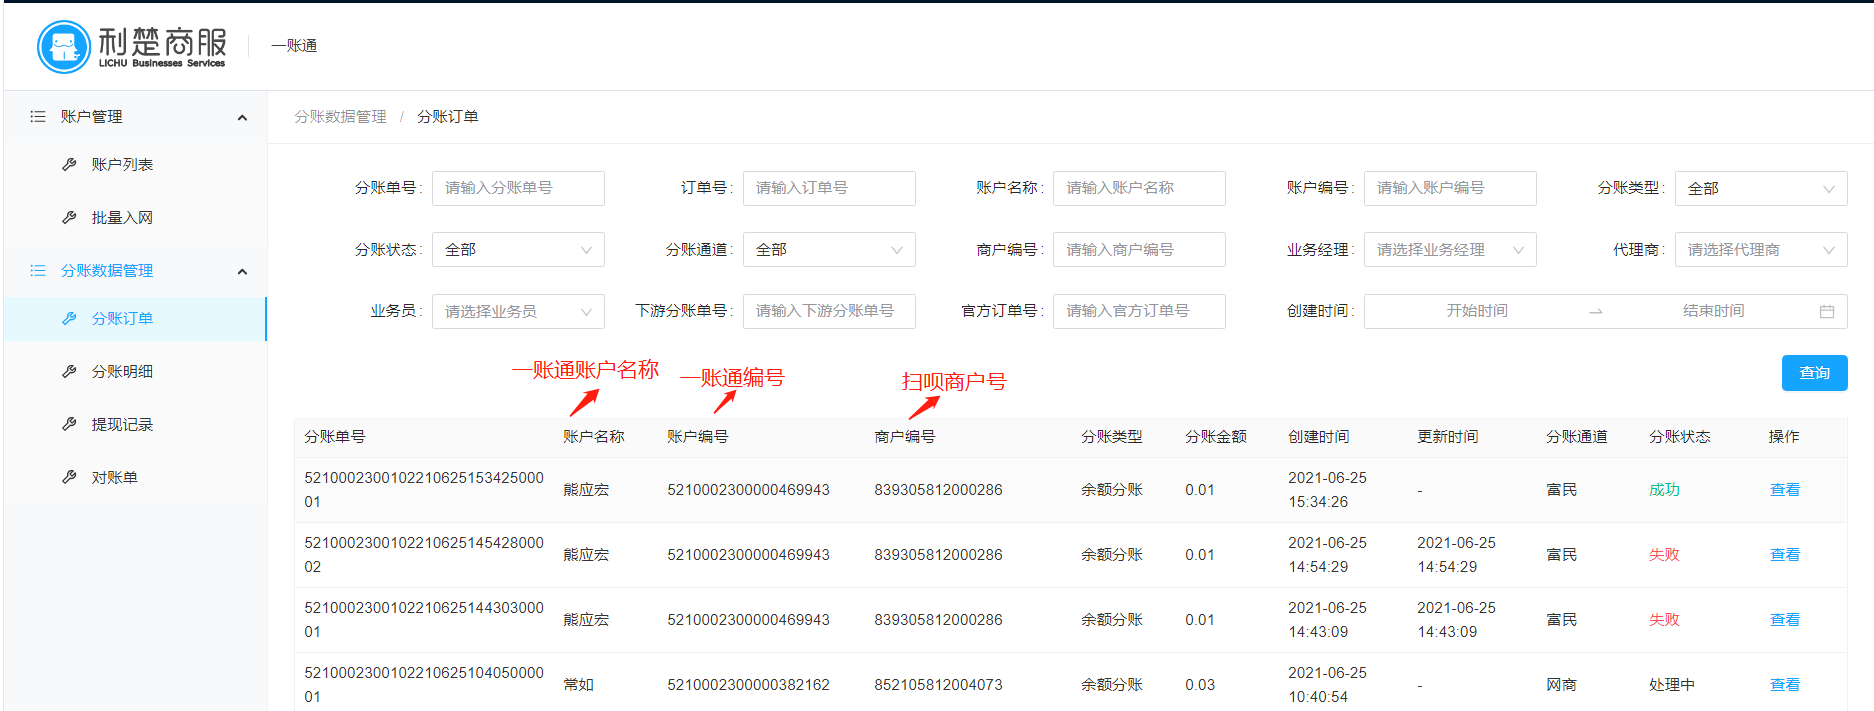Screen dimensions: 1874x711
Task: Open the 分账状态 dropdown
Action: coord(518,250)
